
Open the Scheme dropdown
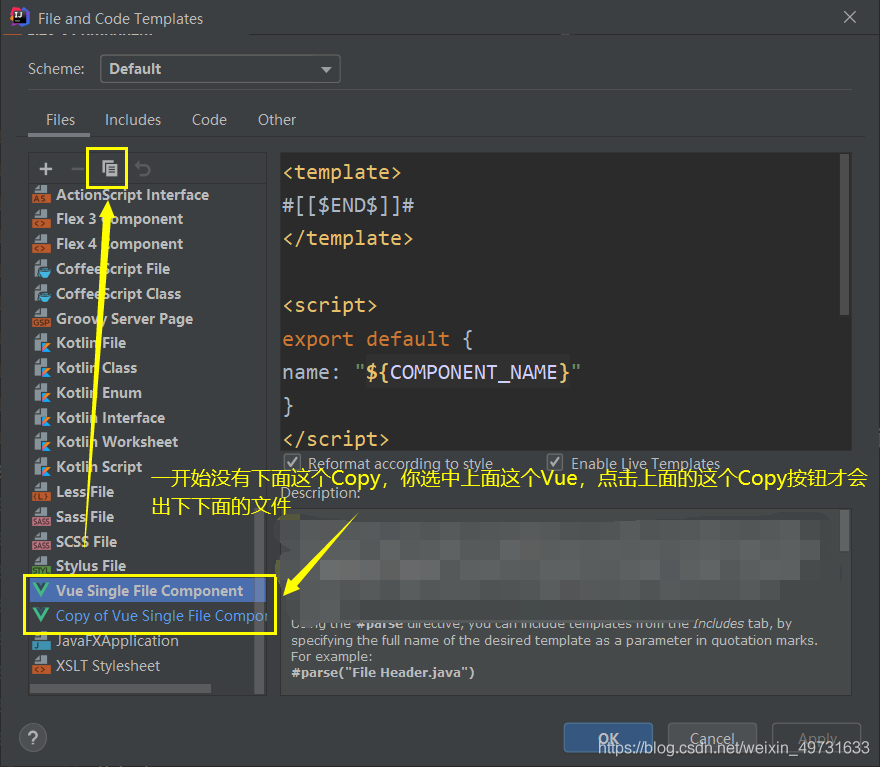[x=220, y=69]
